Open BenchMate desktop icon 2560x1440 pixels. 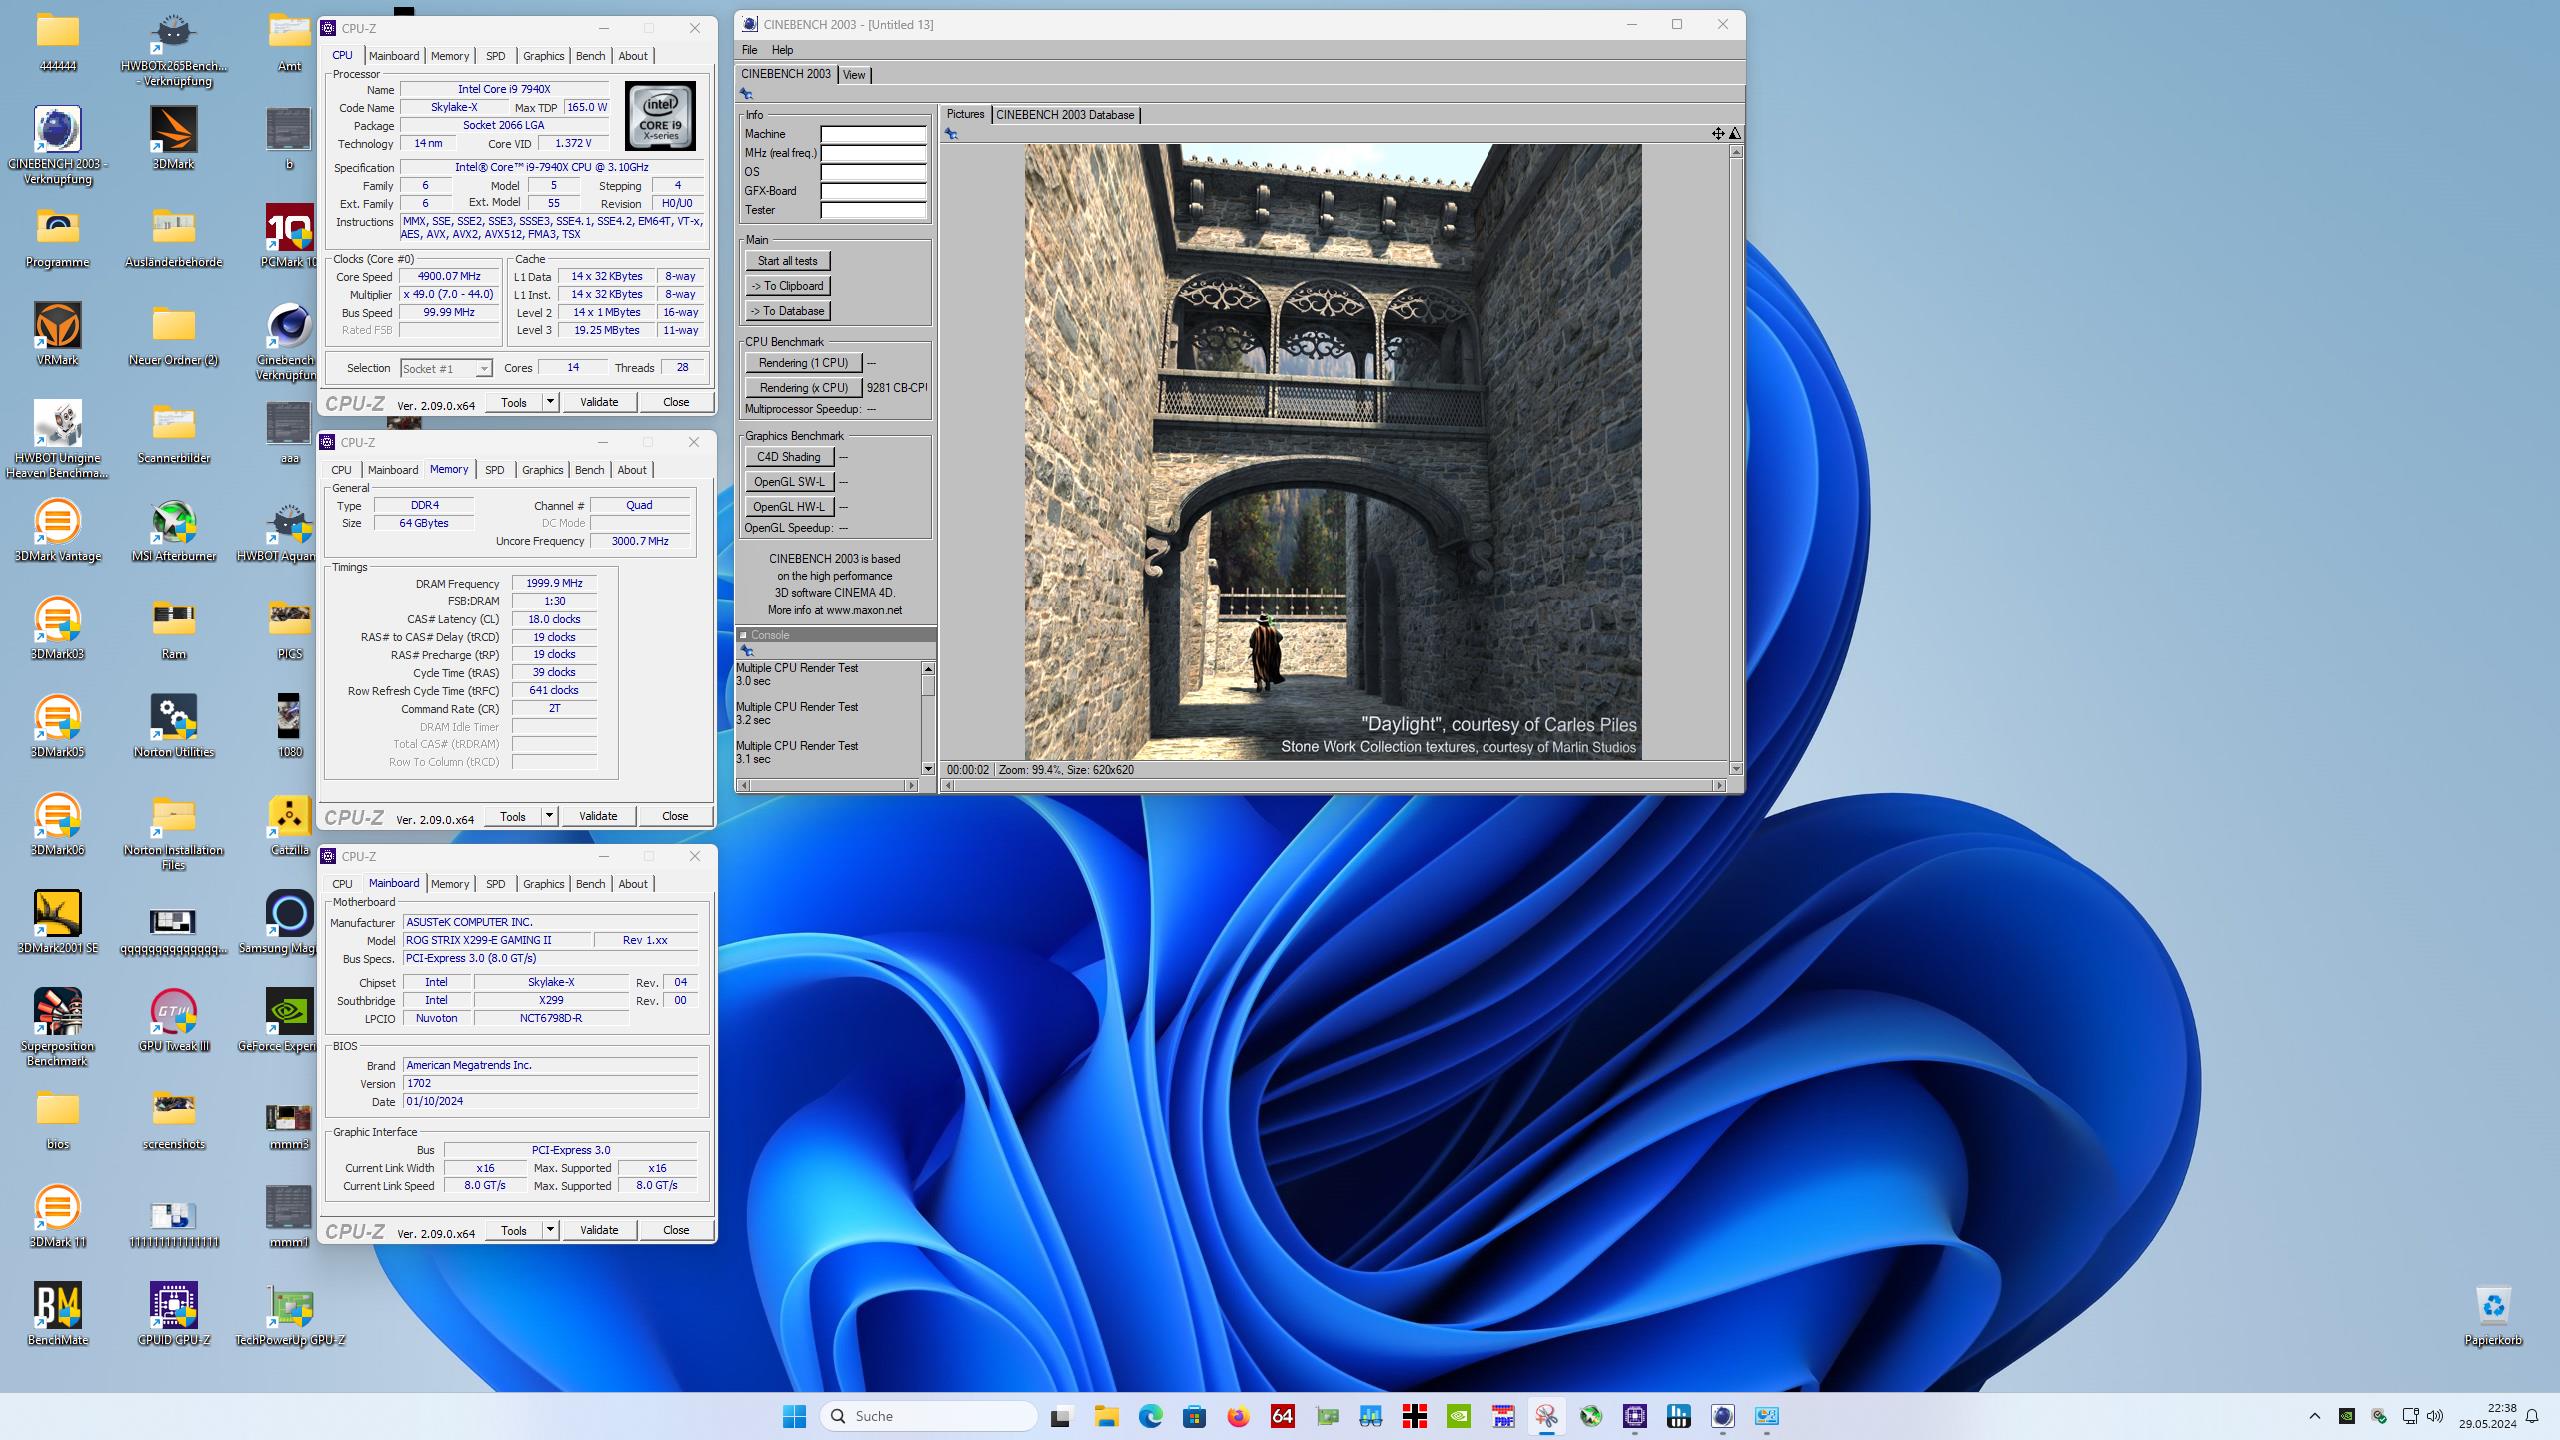point(58,1313)
